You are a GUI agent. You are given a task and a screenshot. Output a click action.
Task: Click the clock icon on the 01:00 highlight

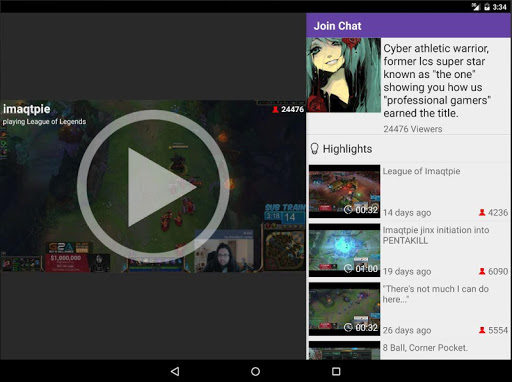(348, 269)
